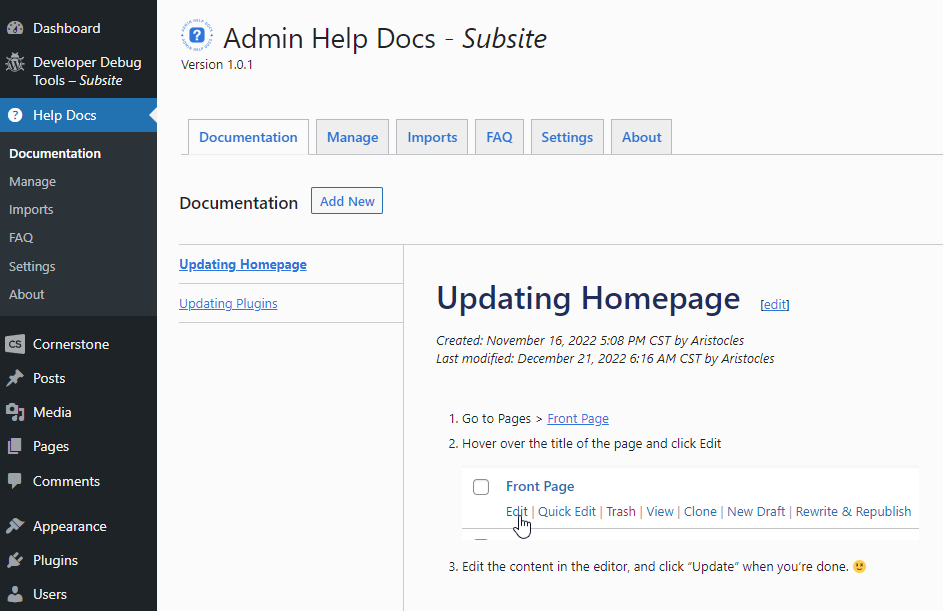This screenshot has height=611, width=943.
Task: Open Cornerstone from the sidebar
Action: coord(15,343)
